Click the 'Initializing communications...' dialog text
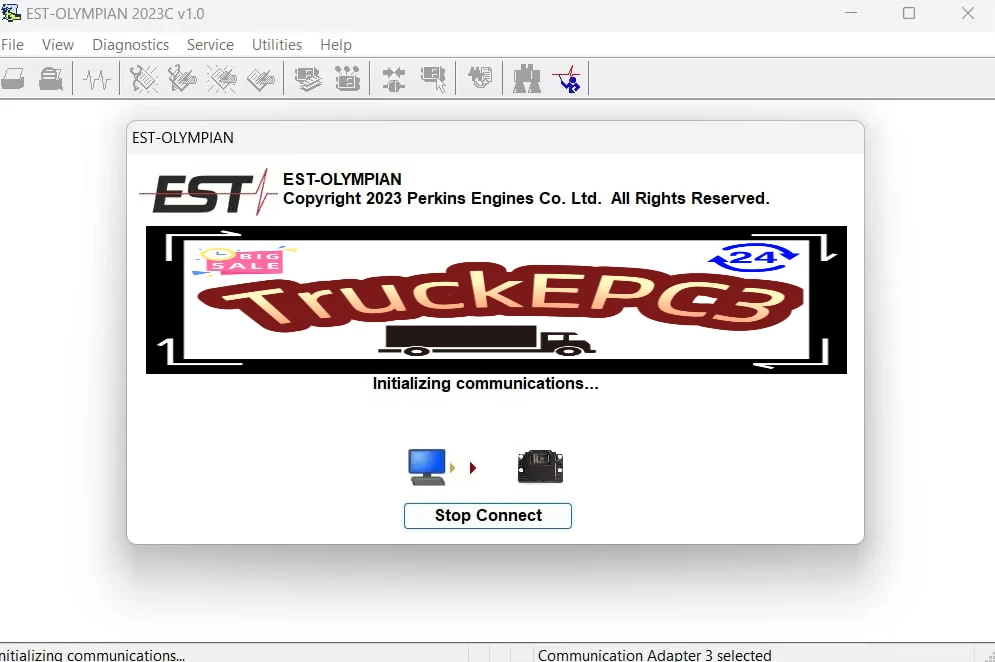The width and height of the screenshot is (995, 662). 485,383
